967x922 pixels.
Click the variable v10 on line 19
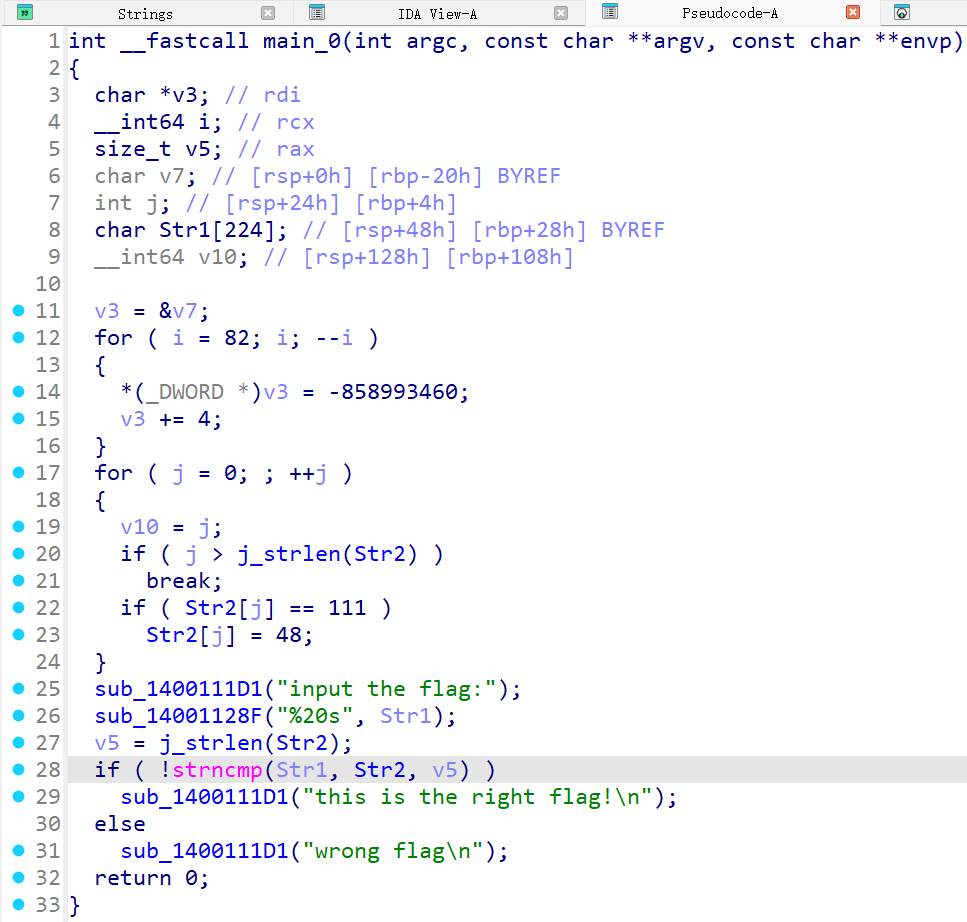click(x=138, y=526)
